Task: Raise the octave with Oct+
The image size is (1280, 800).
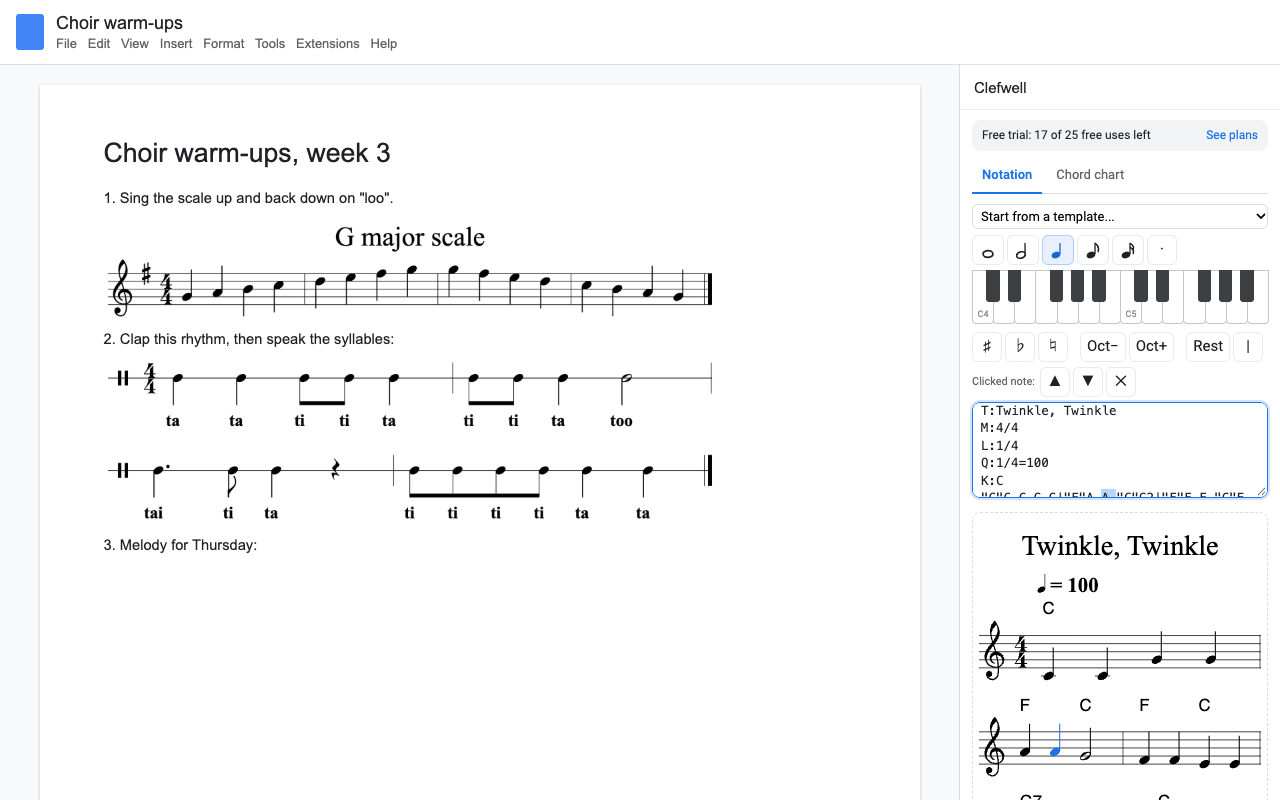Action: coord(1151,346)
